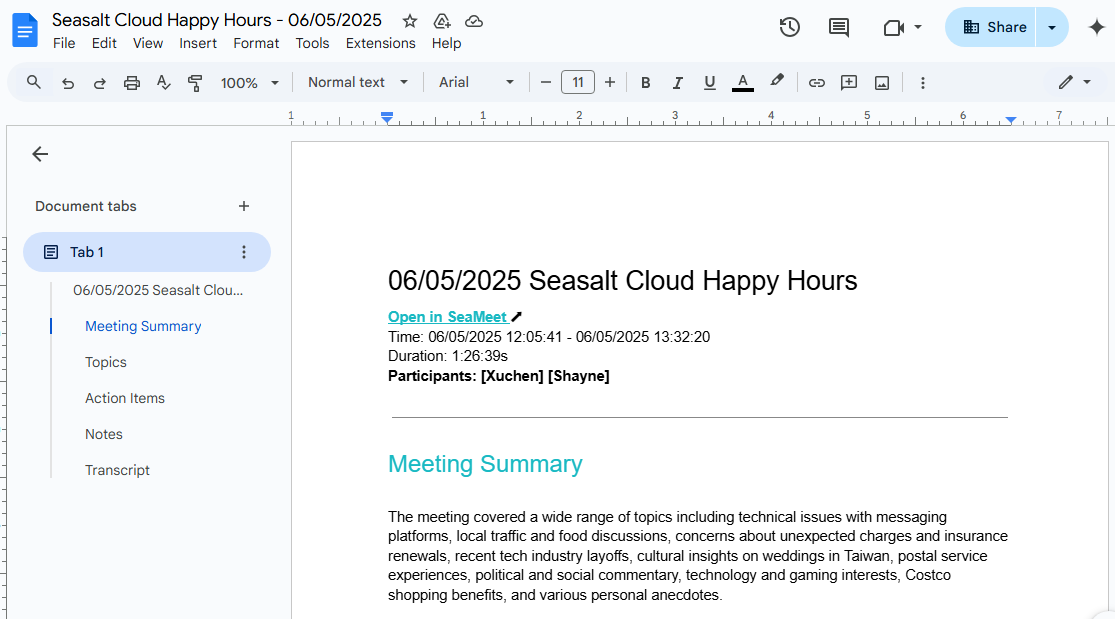Screen dimensions: 1115x619
Task: Click the Share button
Action: click(994, 27)
